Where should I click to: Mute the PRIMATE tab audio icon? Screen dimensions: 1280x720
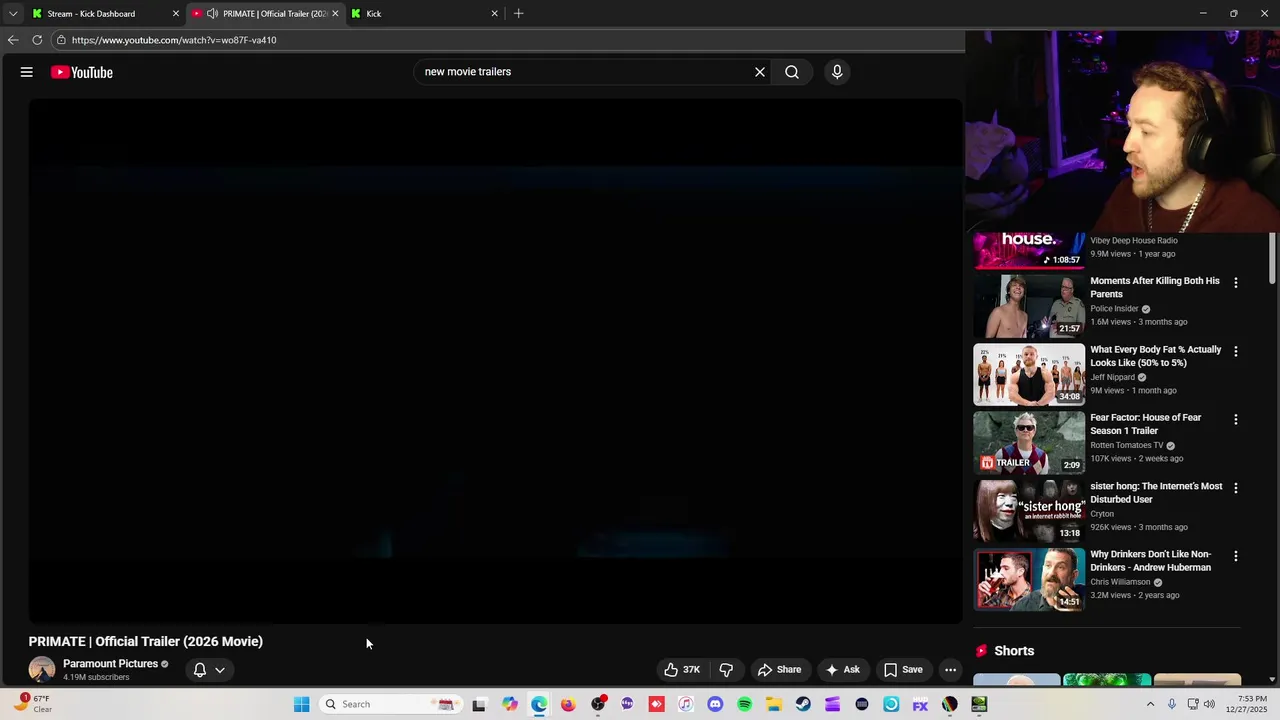pos(212,14)
